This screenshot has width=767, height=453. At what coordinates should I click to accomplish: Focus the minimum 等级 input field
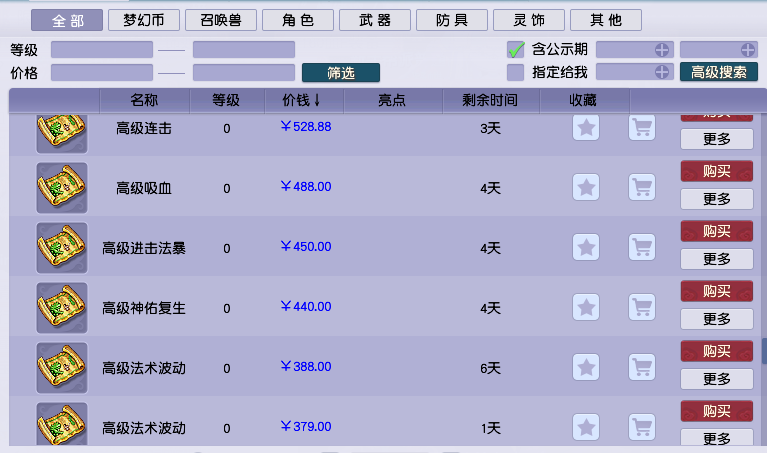102,49
